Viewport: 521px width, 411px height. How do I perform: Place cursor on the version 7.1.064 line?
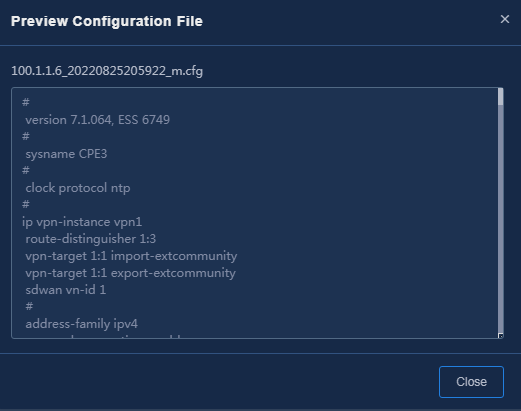(98, 120)
